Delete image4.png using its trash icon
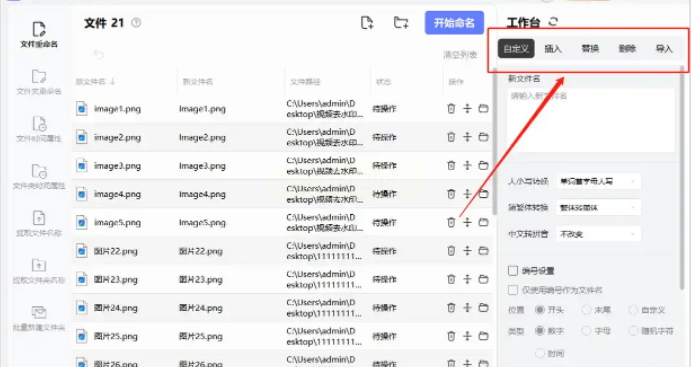The width and height of the screenshot is (691, 367). pos(451,194)
